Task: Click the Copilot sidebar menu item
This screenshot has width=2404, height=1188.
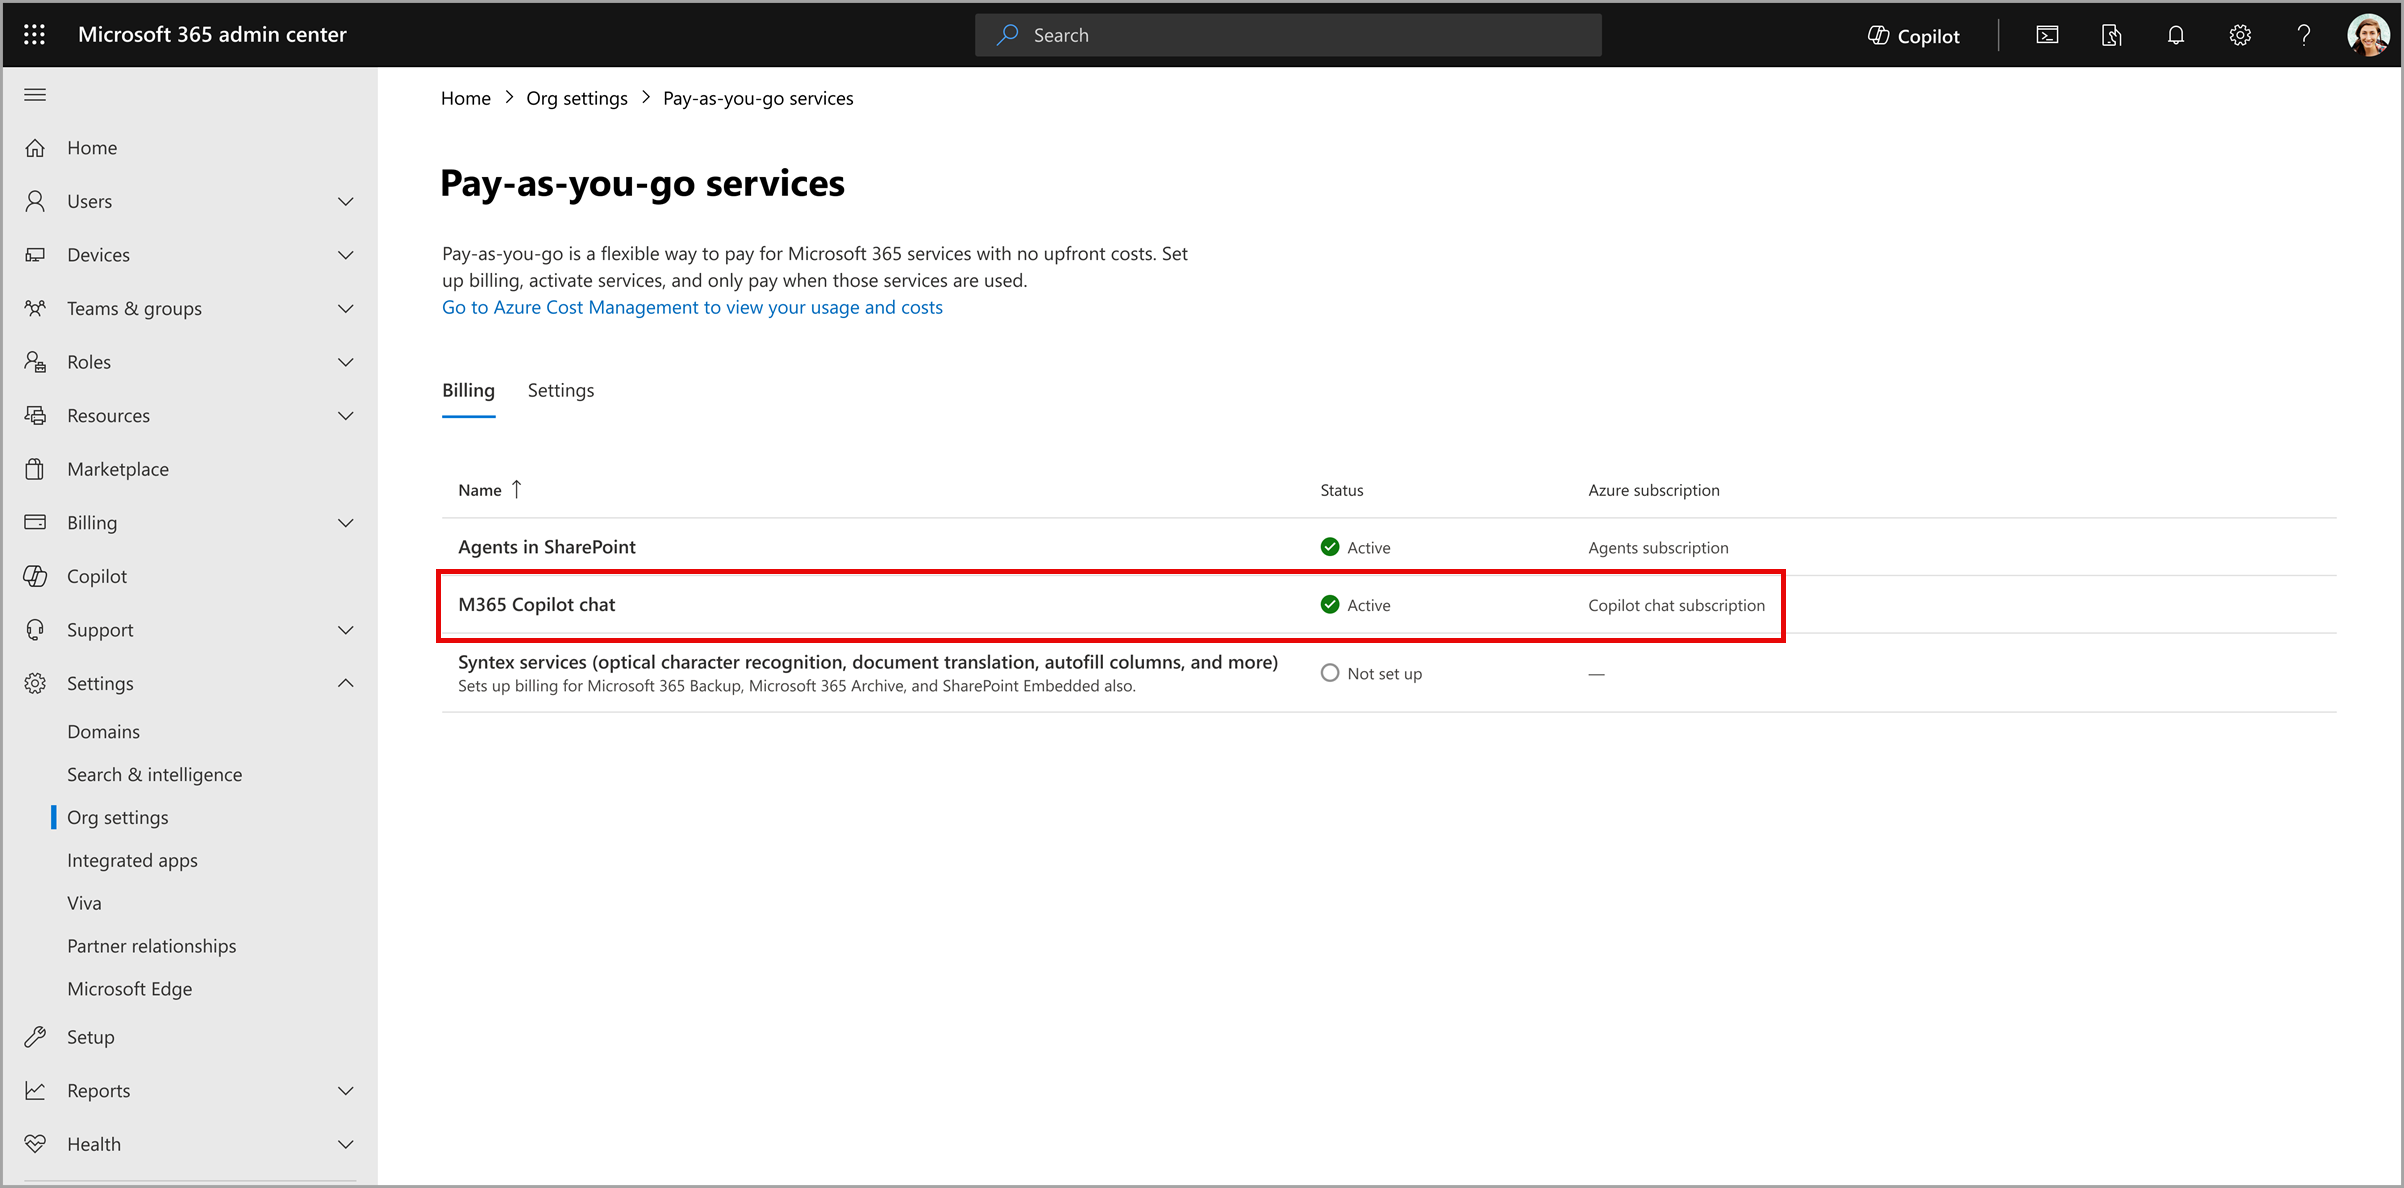Action: [x=95, y=576]
